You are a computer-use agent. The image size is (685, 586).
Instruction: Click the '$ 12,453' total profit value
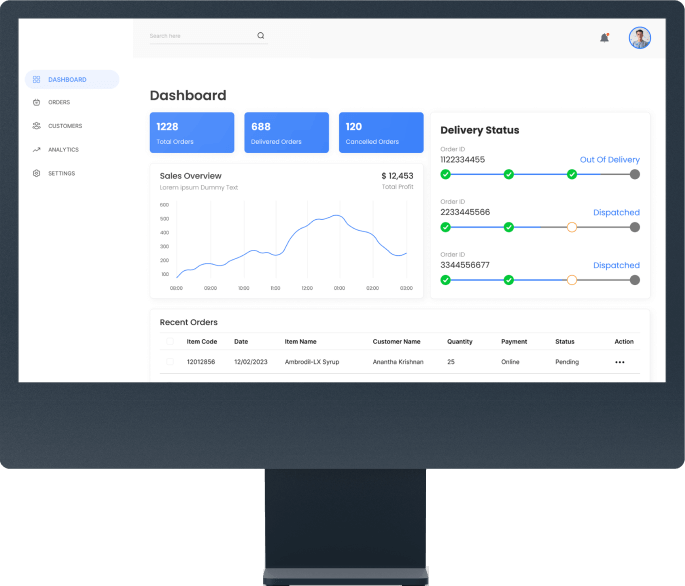click(x=398, y=176)
